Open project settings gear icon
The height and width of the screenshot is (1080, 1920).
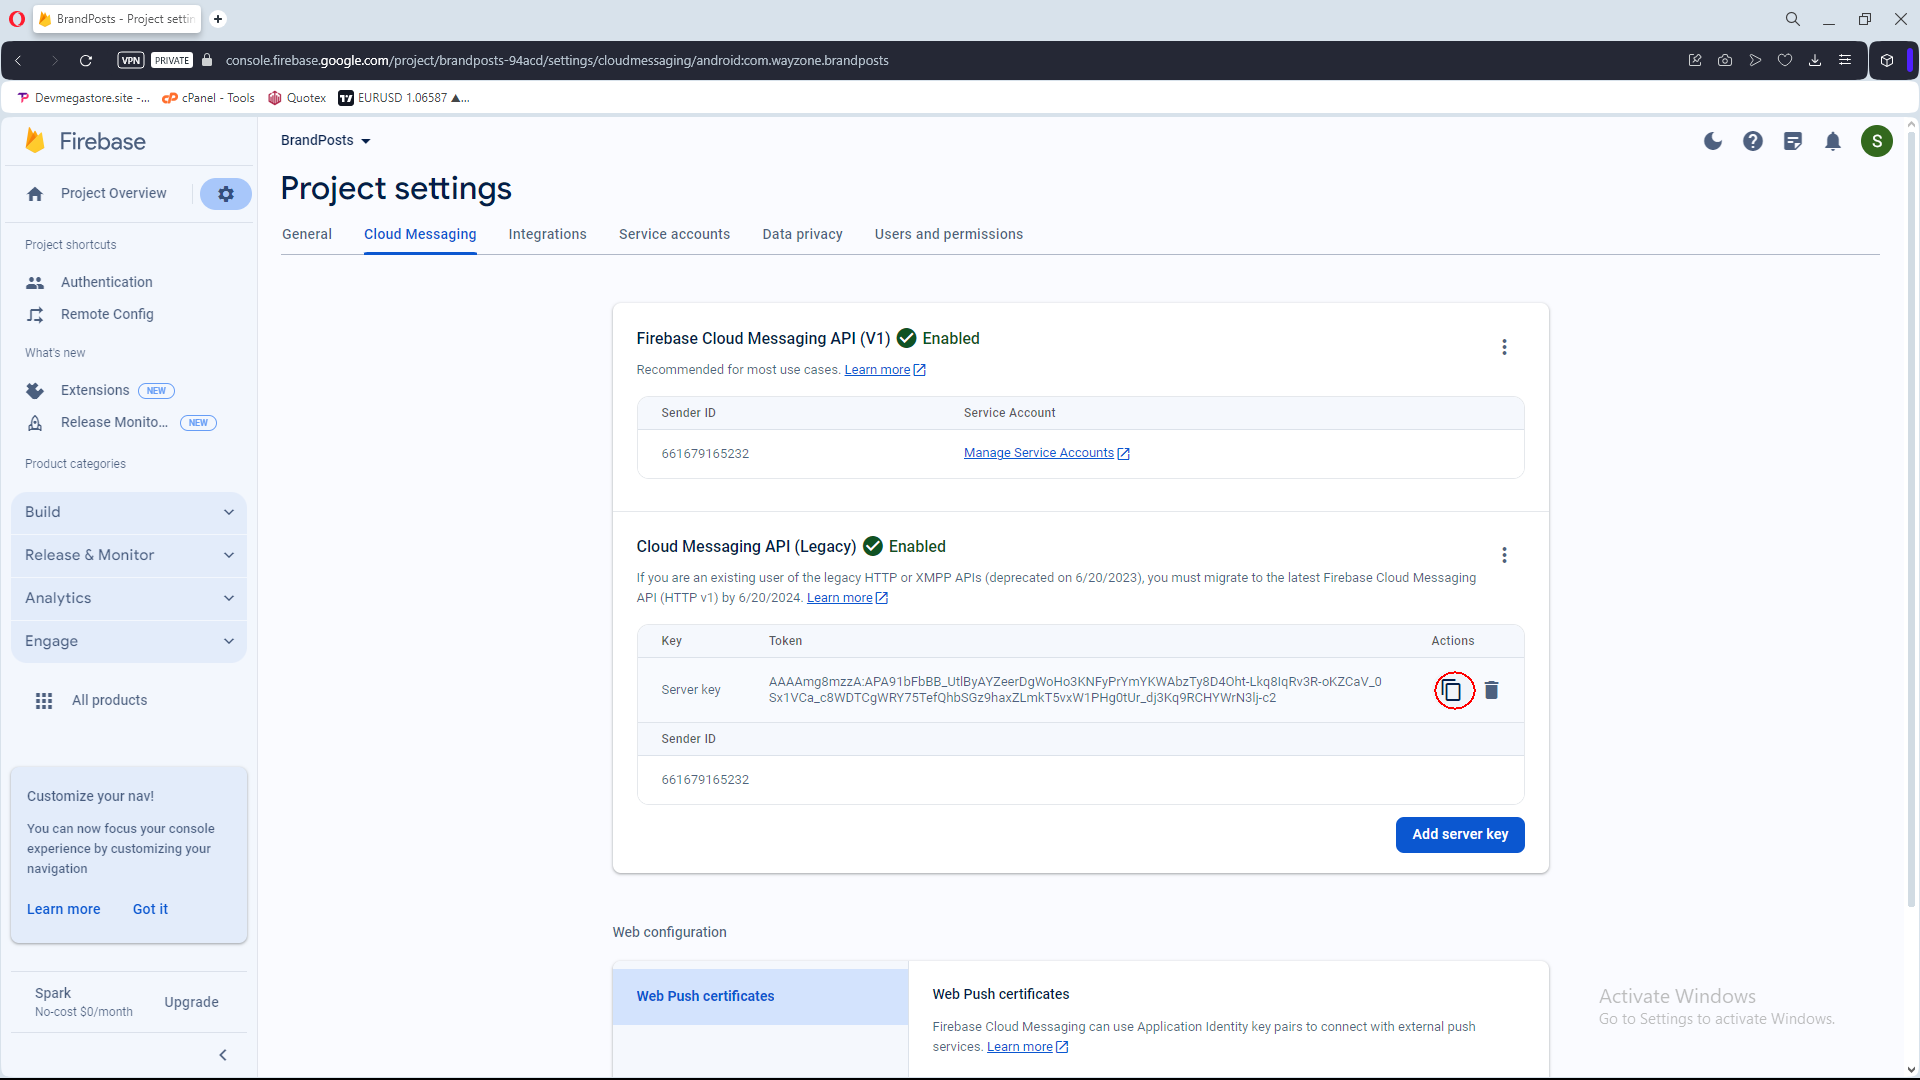click(225, 194)
